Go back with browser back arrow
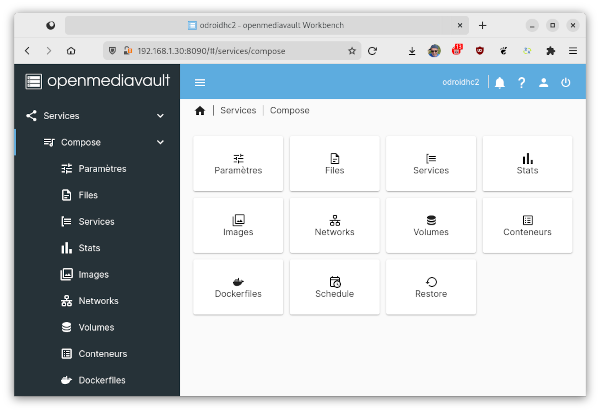Screen dimensions: 600x412 27,50
